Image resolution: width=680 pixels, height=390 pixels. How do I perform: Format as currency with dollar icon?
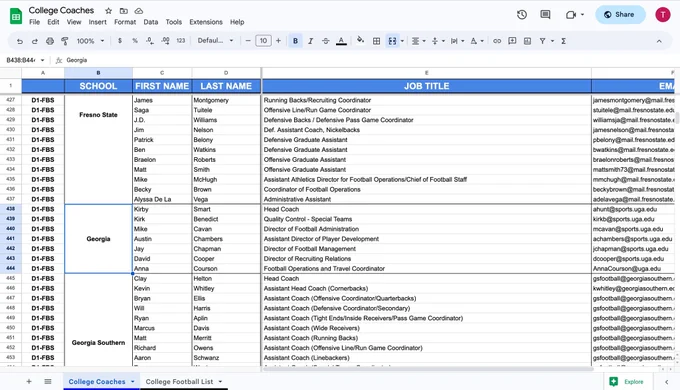(x=120, y=41)
